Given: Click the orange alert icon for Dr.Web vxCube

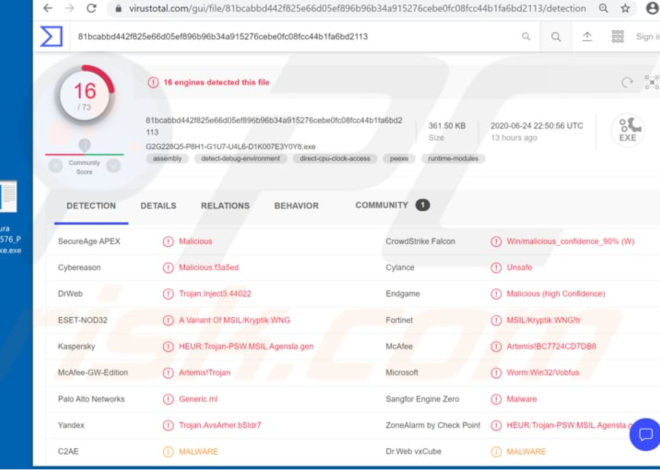Looking at the screenshot, I should click(x=496, y=452).
